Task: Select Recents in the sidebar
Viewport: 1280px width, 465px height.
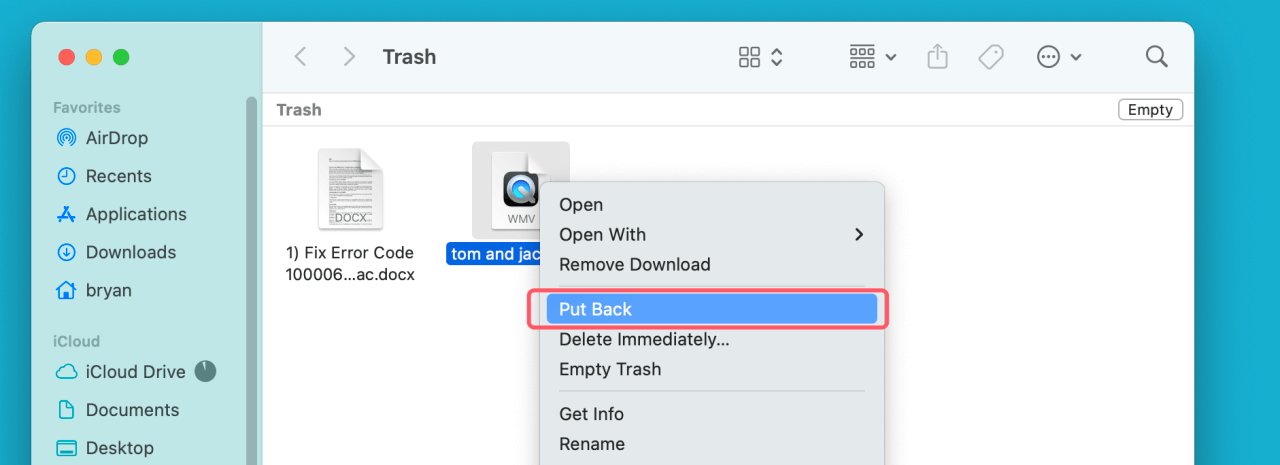Action: [118, 176]
